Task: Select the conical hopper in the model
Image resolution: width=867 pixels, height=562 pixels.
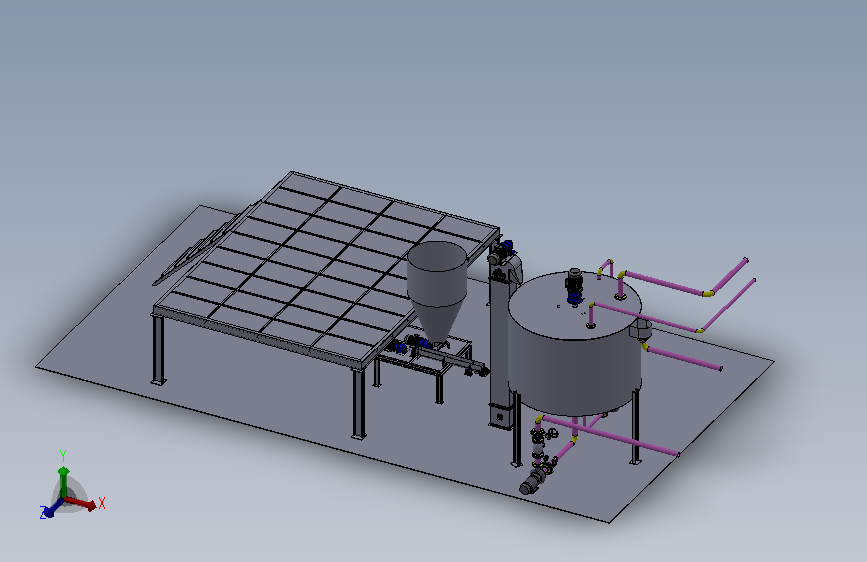Action: [437, 291]
